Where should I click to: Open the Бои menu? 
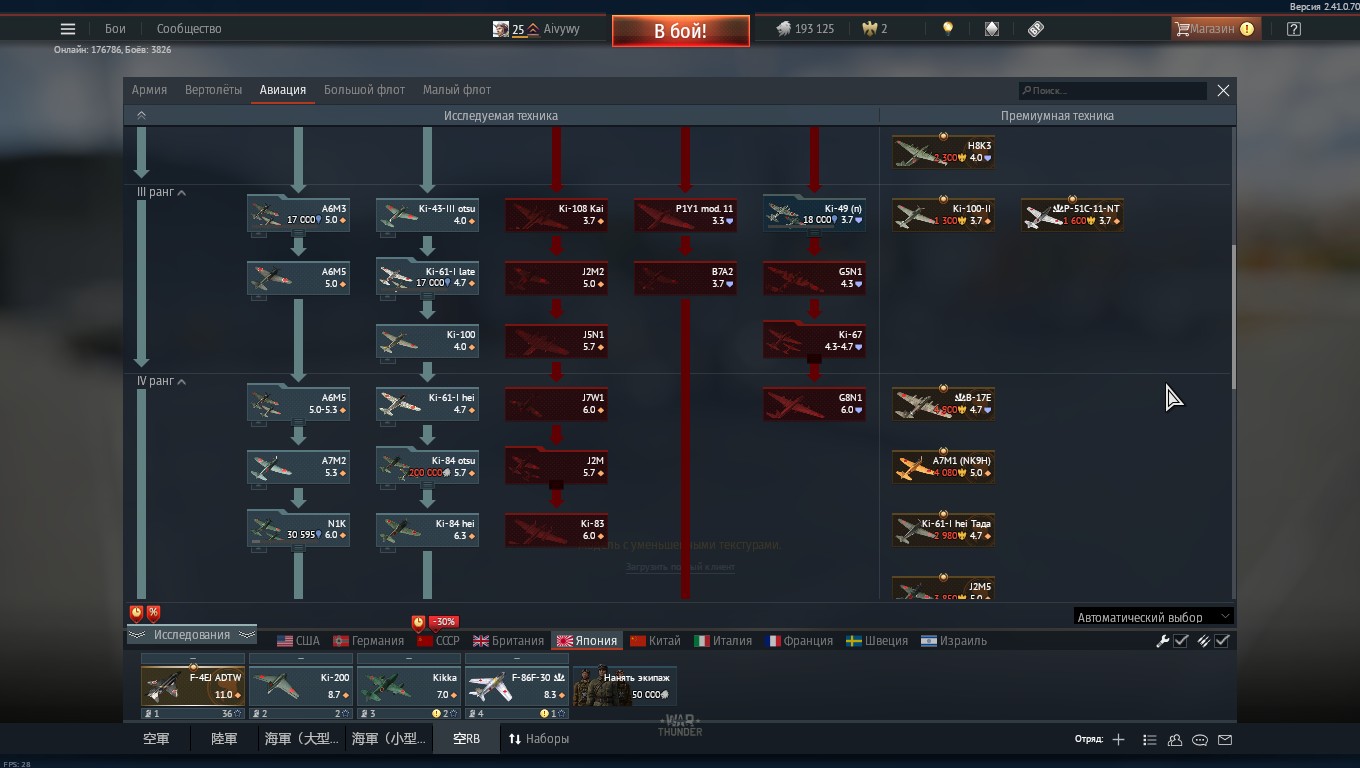pos(116,29)
